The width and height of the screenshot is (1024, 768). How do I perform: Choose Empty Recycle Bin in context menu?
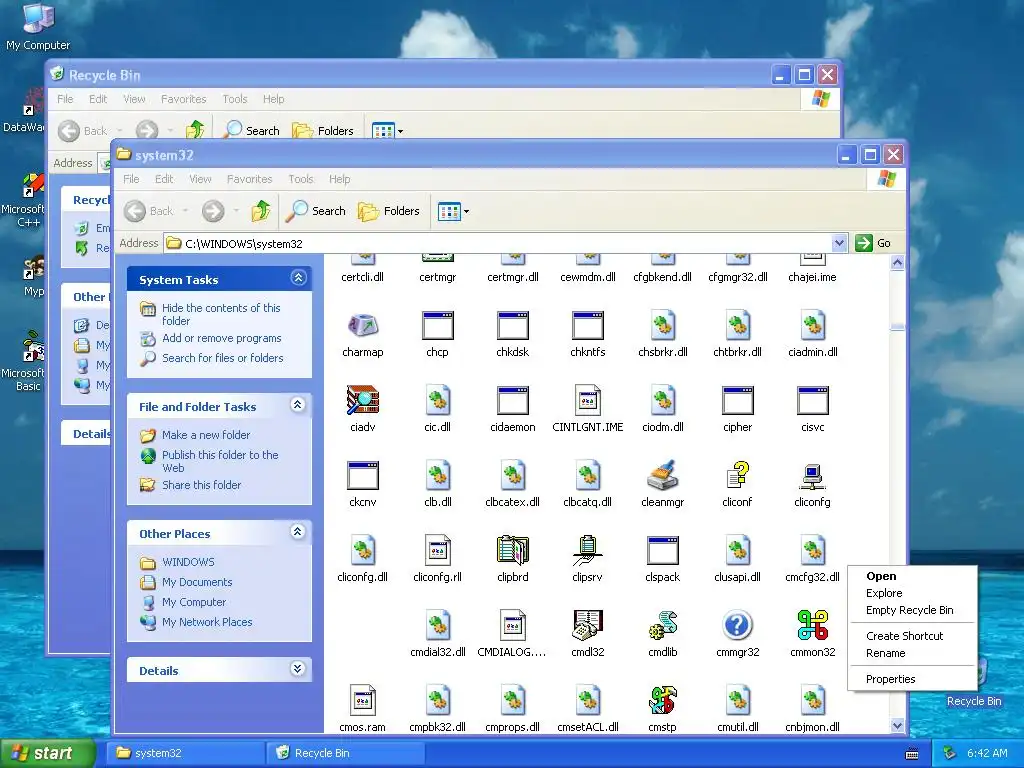[x=912, y=610]
